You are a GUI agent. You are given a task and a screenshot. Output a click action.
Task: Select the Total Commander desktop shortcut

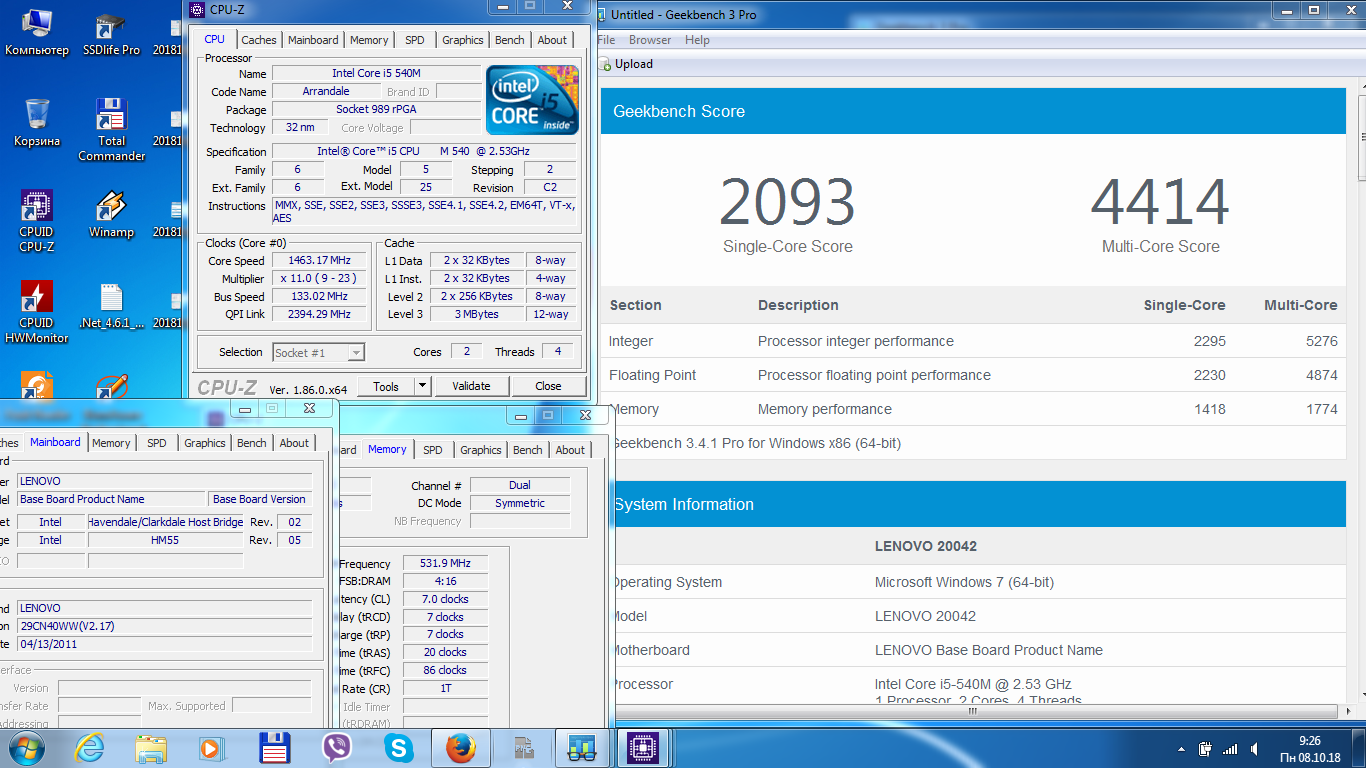[111, 130]
